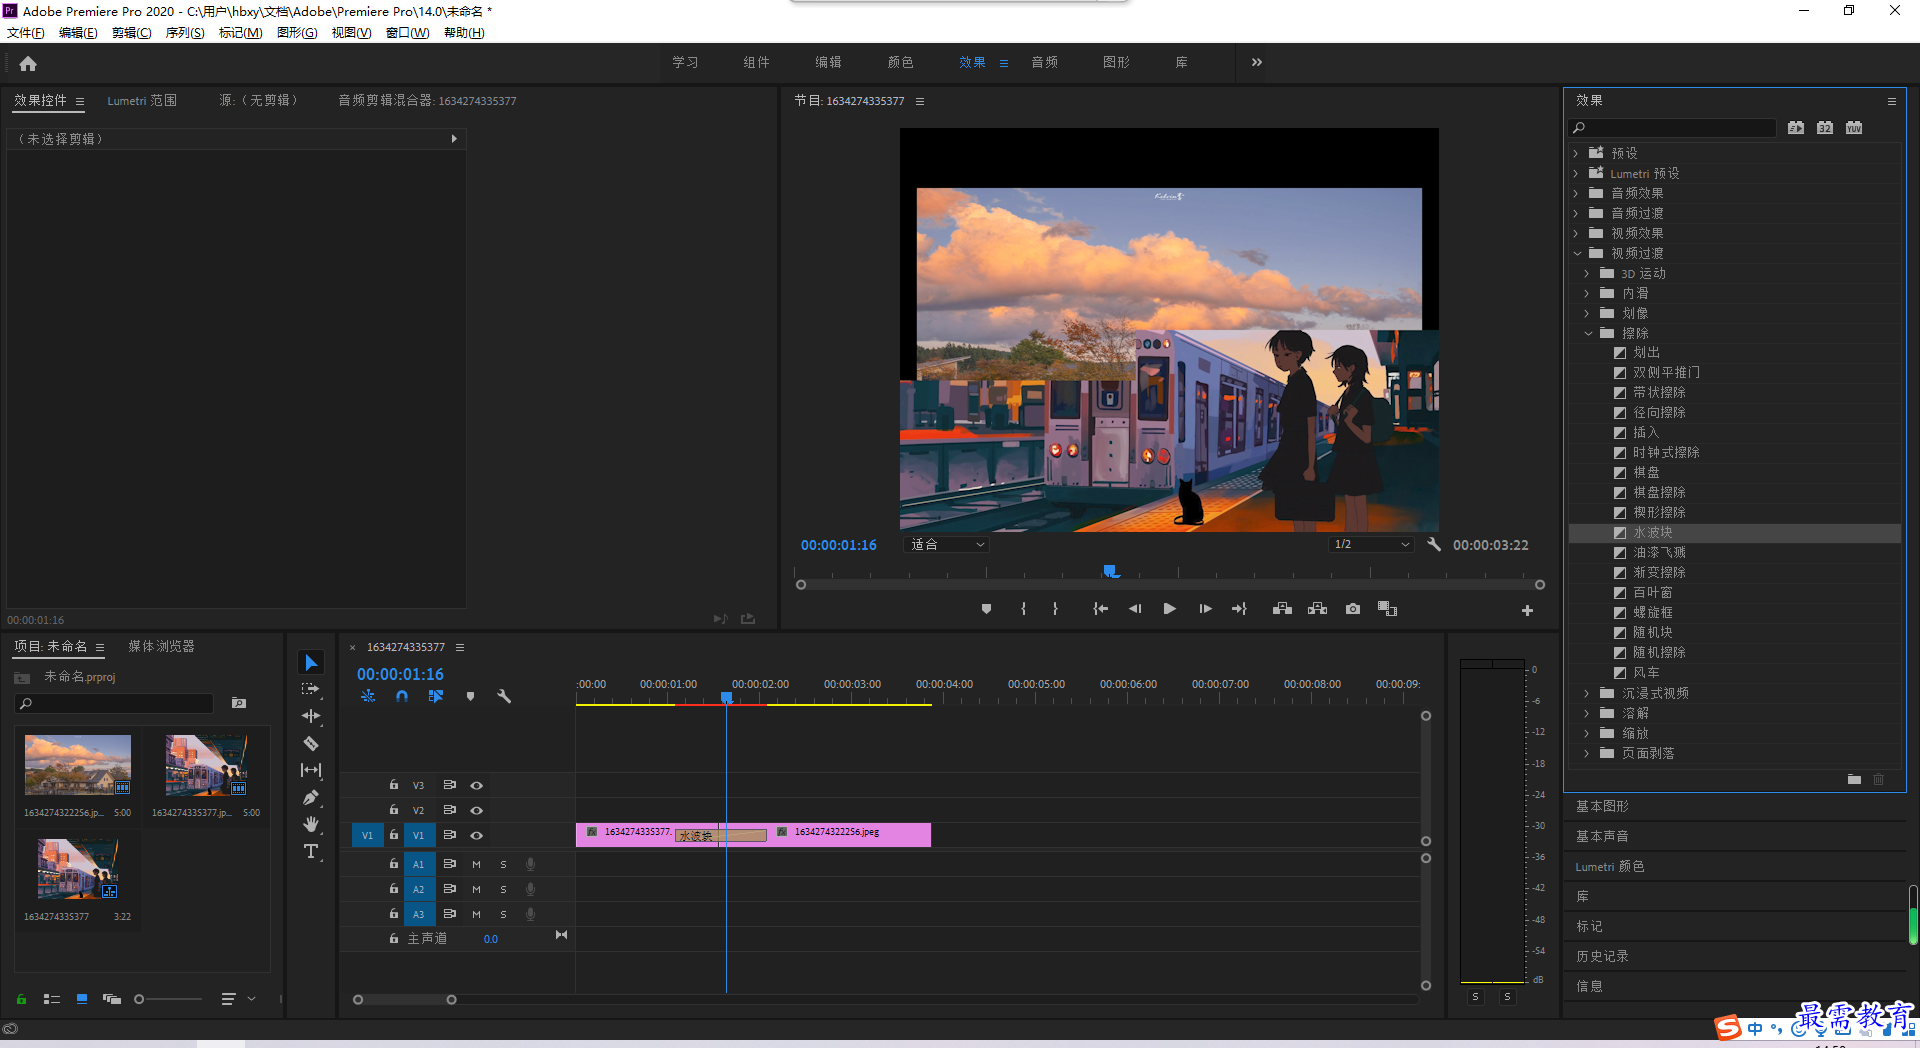Open the 文件 menu

coord(25,33)
